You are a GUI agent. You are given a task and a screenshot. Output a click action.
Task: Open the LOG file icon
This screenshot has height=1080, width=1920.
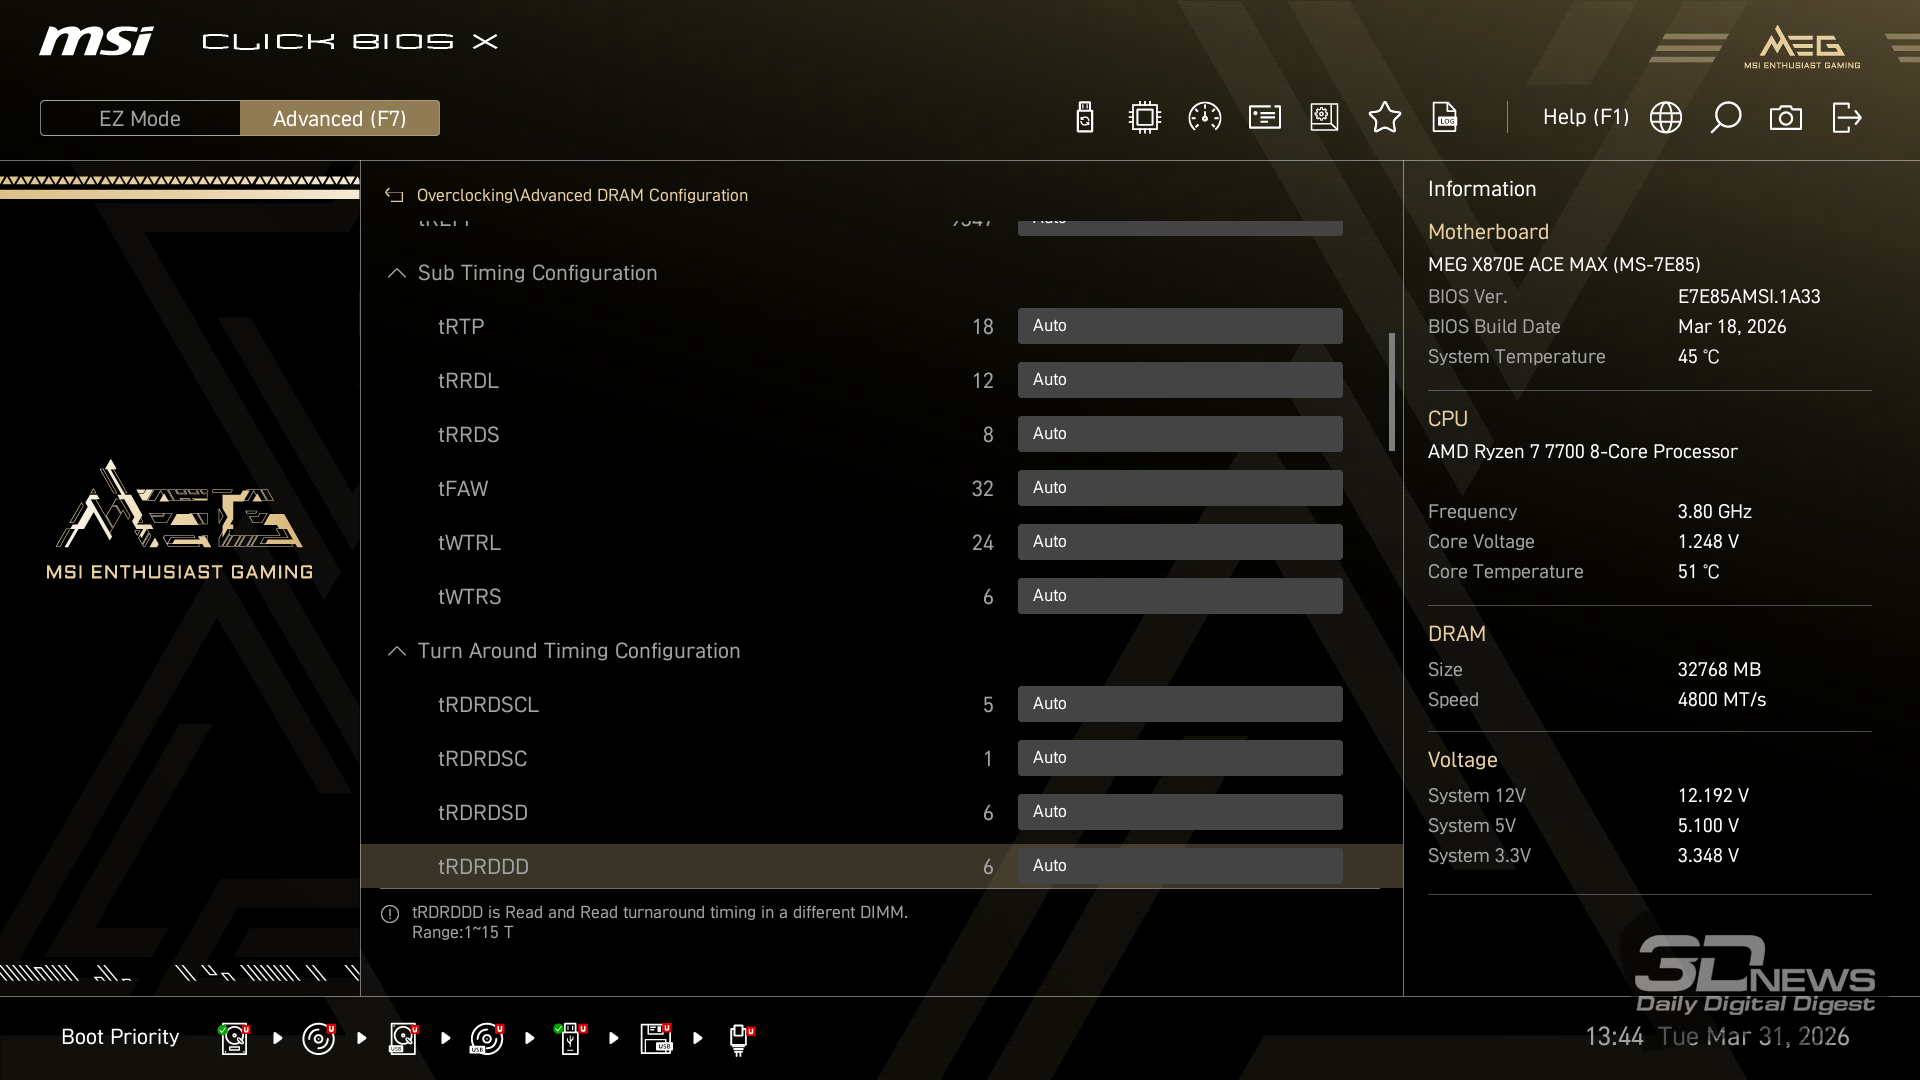pyautogui.click(x=1444, y=118)
